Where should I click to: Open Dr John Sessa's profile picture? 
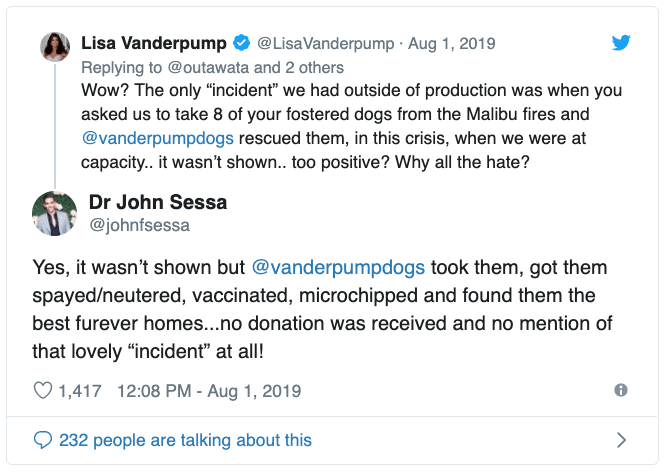tap(55, 213)
